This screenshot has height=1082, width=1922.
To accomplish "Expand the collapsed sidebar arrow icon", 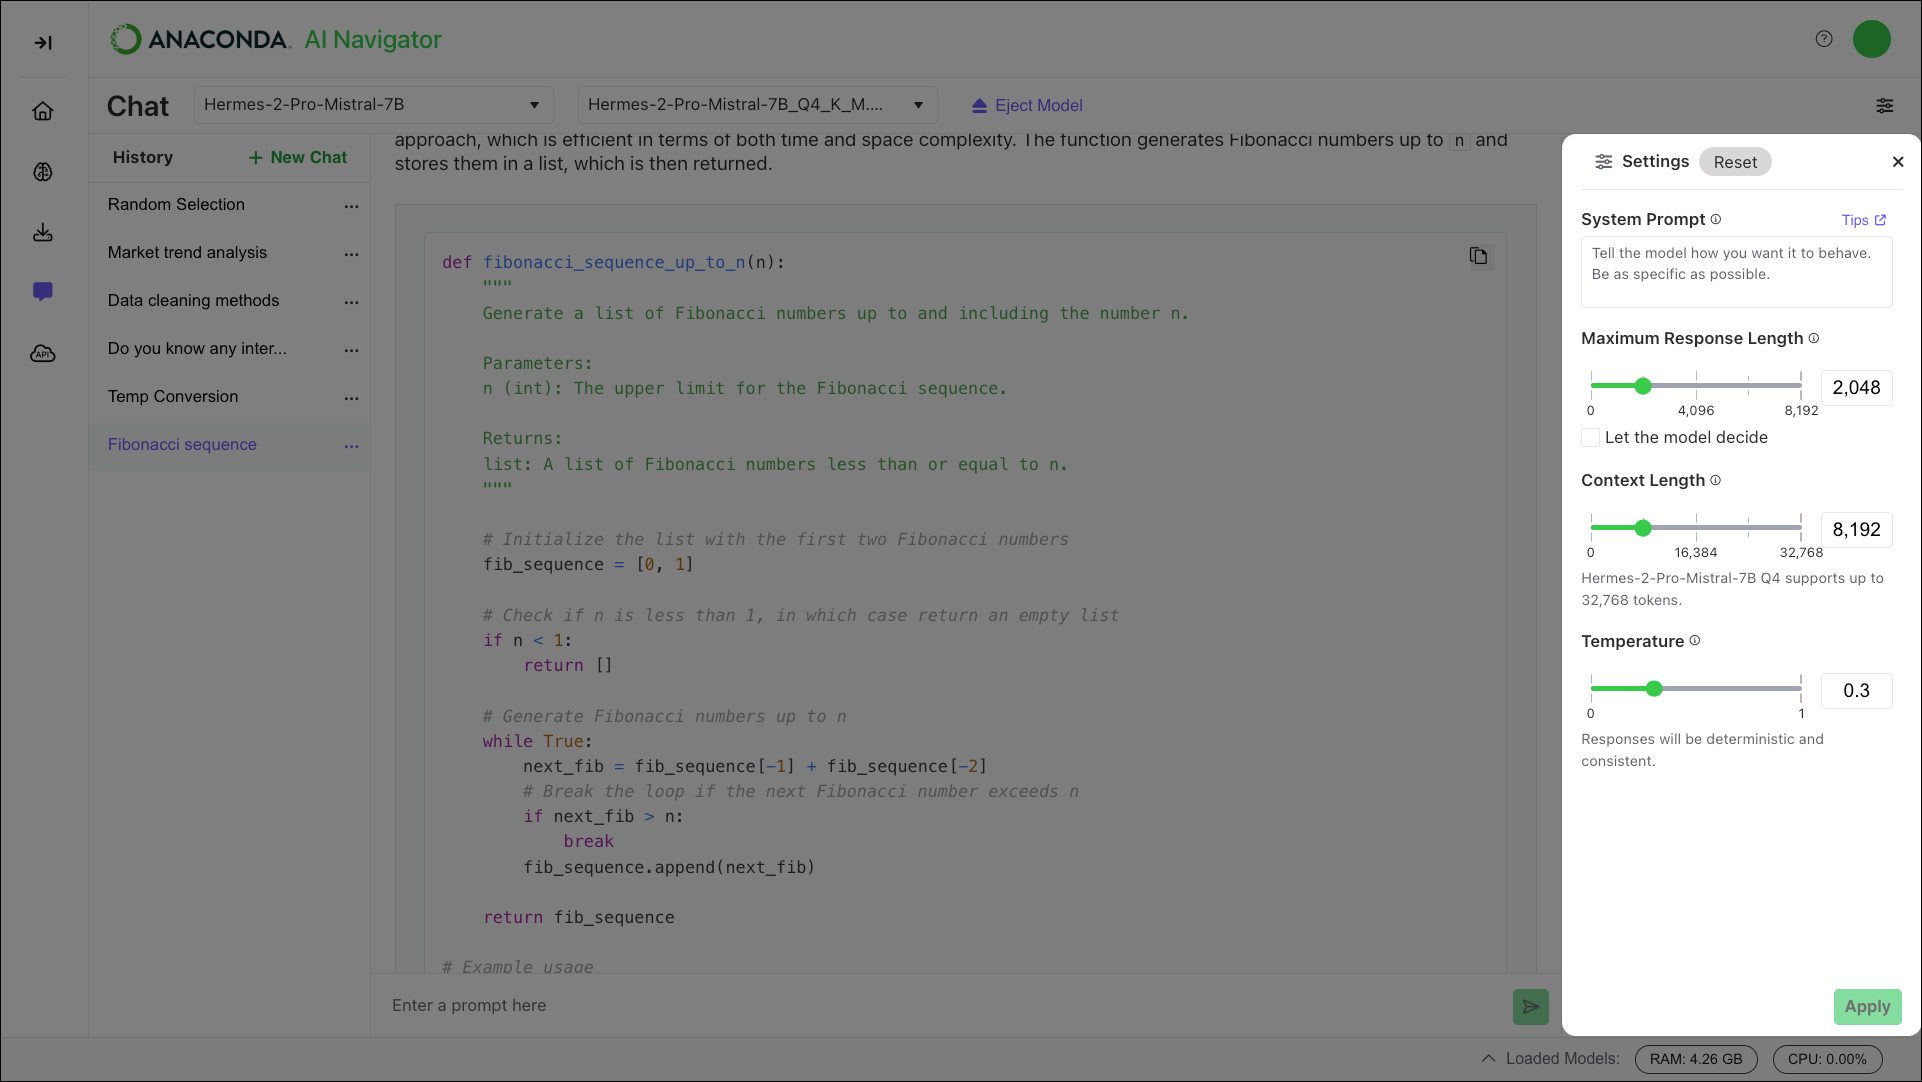I will coord(43,42).
